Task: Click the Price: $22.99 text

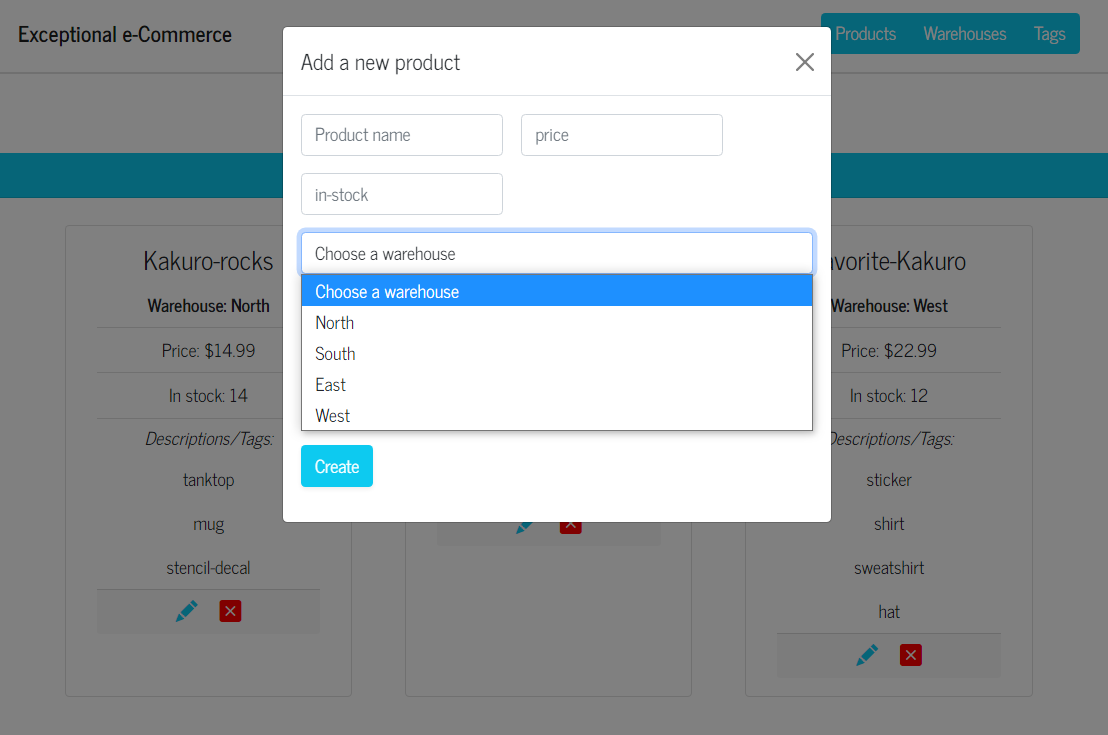Action: point(889,351)
